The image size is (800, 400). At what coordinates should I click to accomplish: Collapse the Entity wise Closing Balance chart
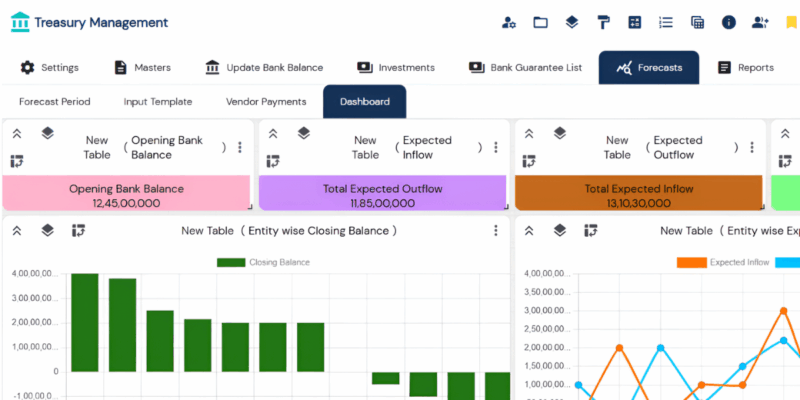coord(17,231)
